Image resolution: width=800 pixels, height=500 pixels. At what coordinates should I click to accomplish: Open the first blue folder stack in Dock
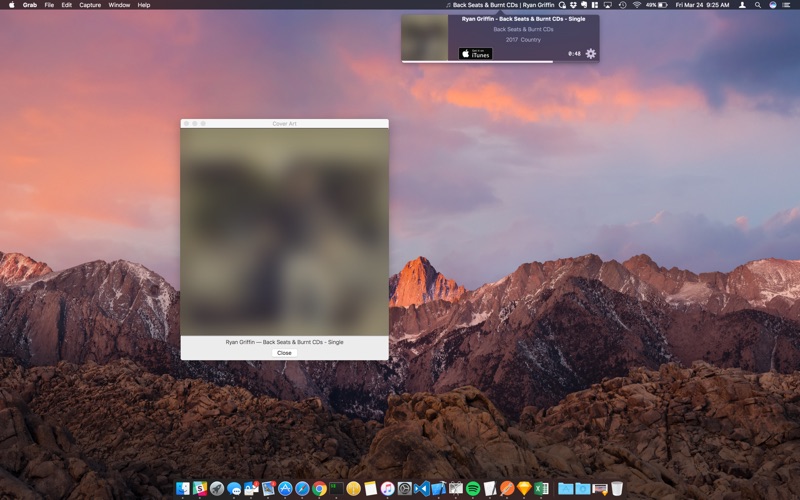[566, 488]
